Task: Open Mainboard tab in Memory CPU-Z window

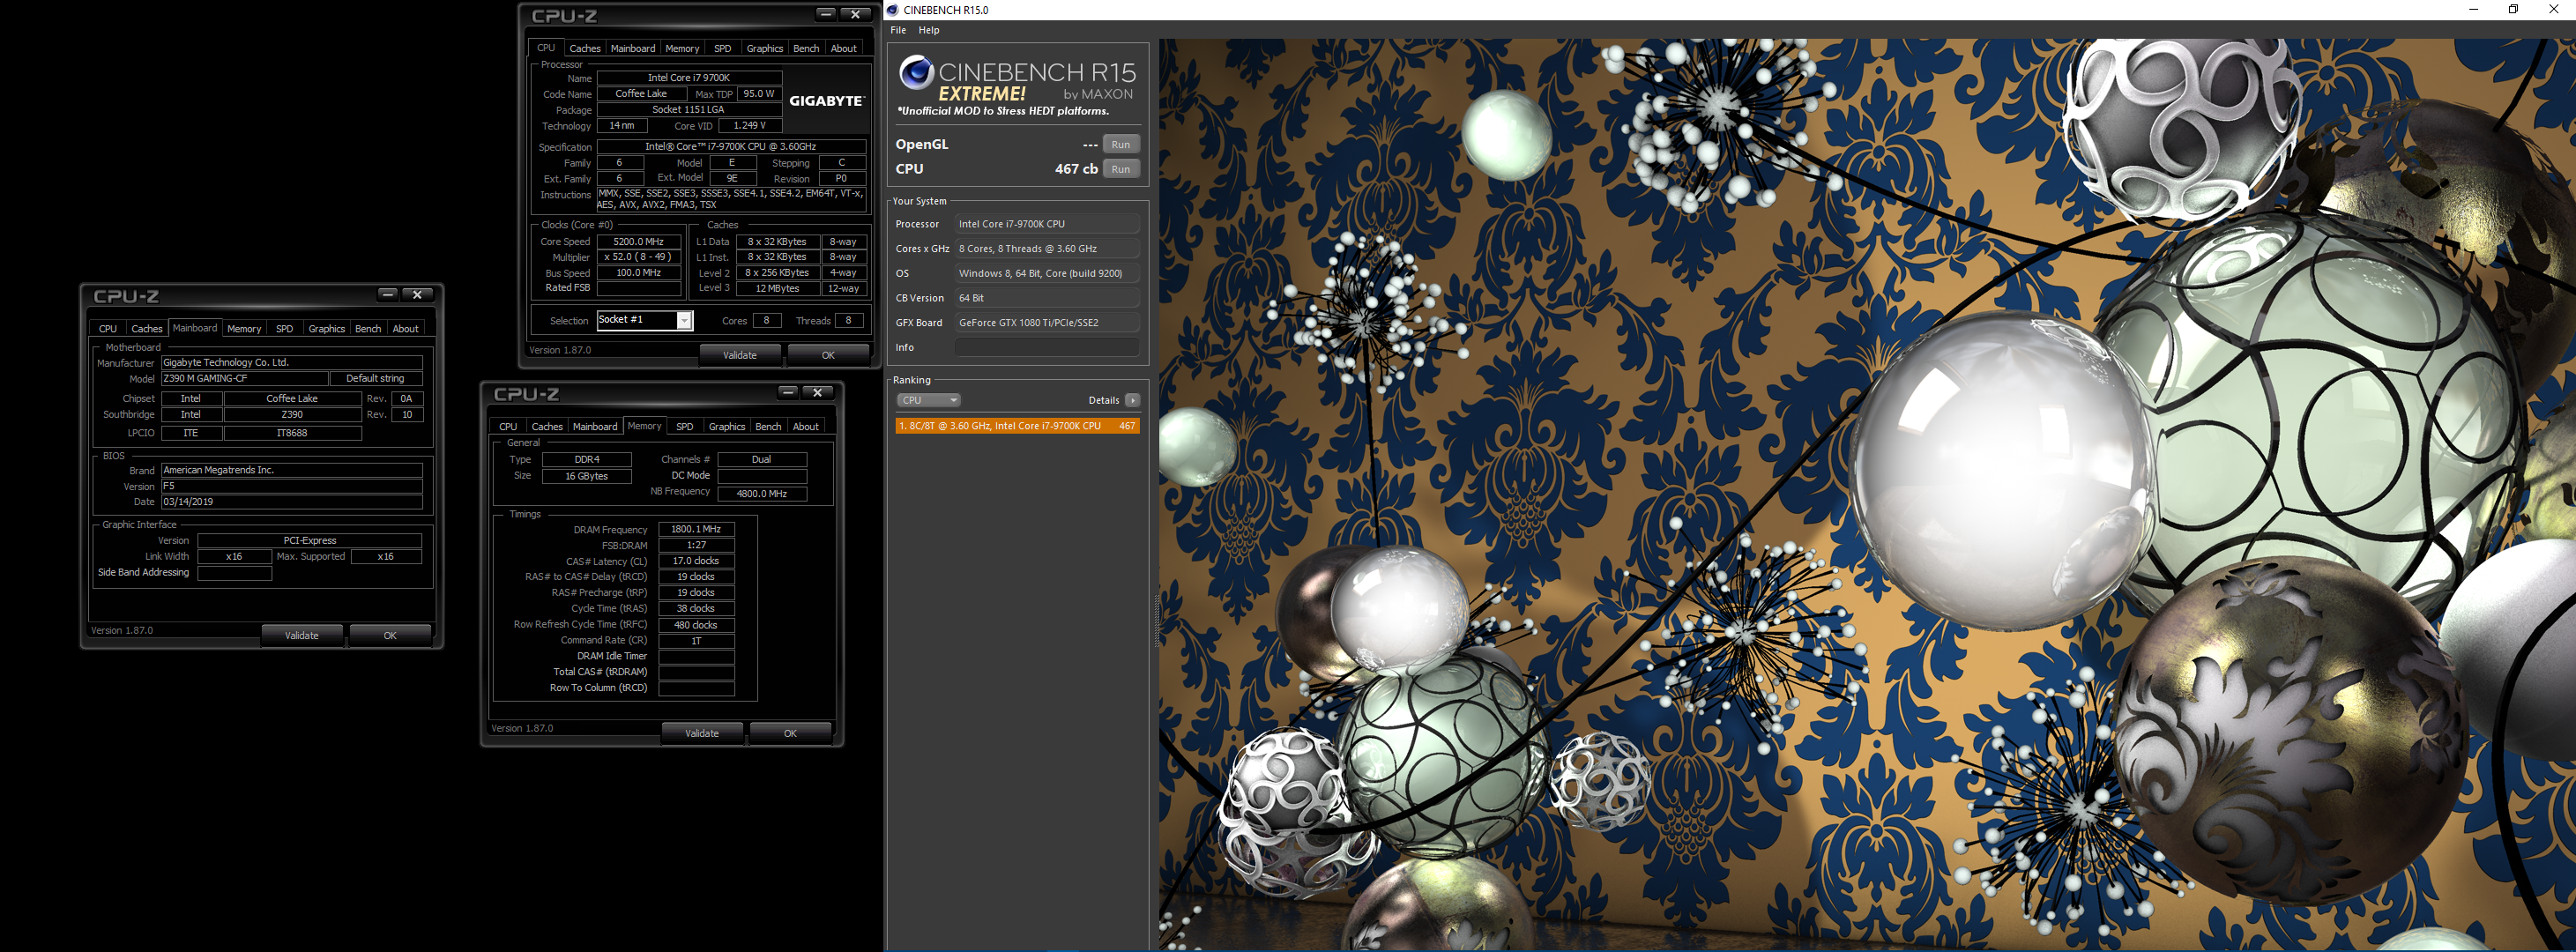Action: (x=595, y=426)
